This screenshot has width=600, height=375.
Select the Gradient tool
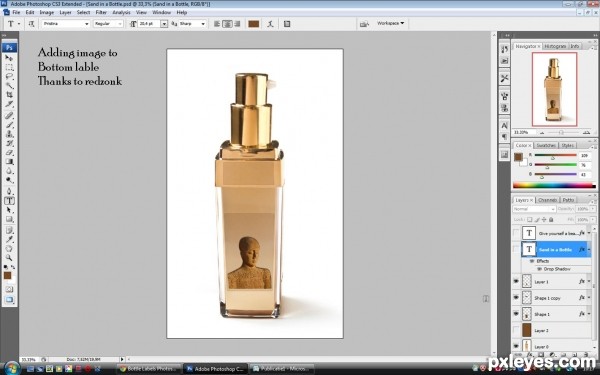(x=9, y=161)
